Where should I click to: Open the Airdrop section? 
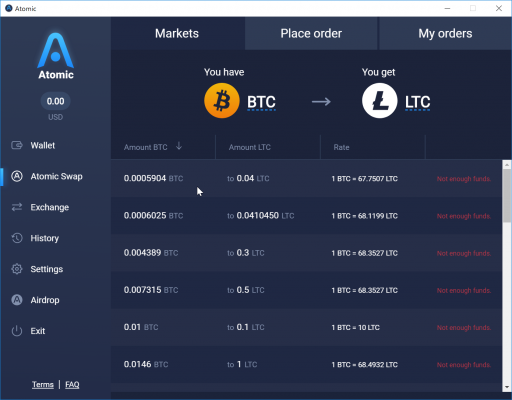point(45,300)
